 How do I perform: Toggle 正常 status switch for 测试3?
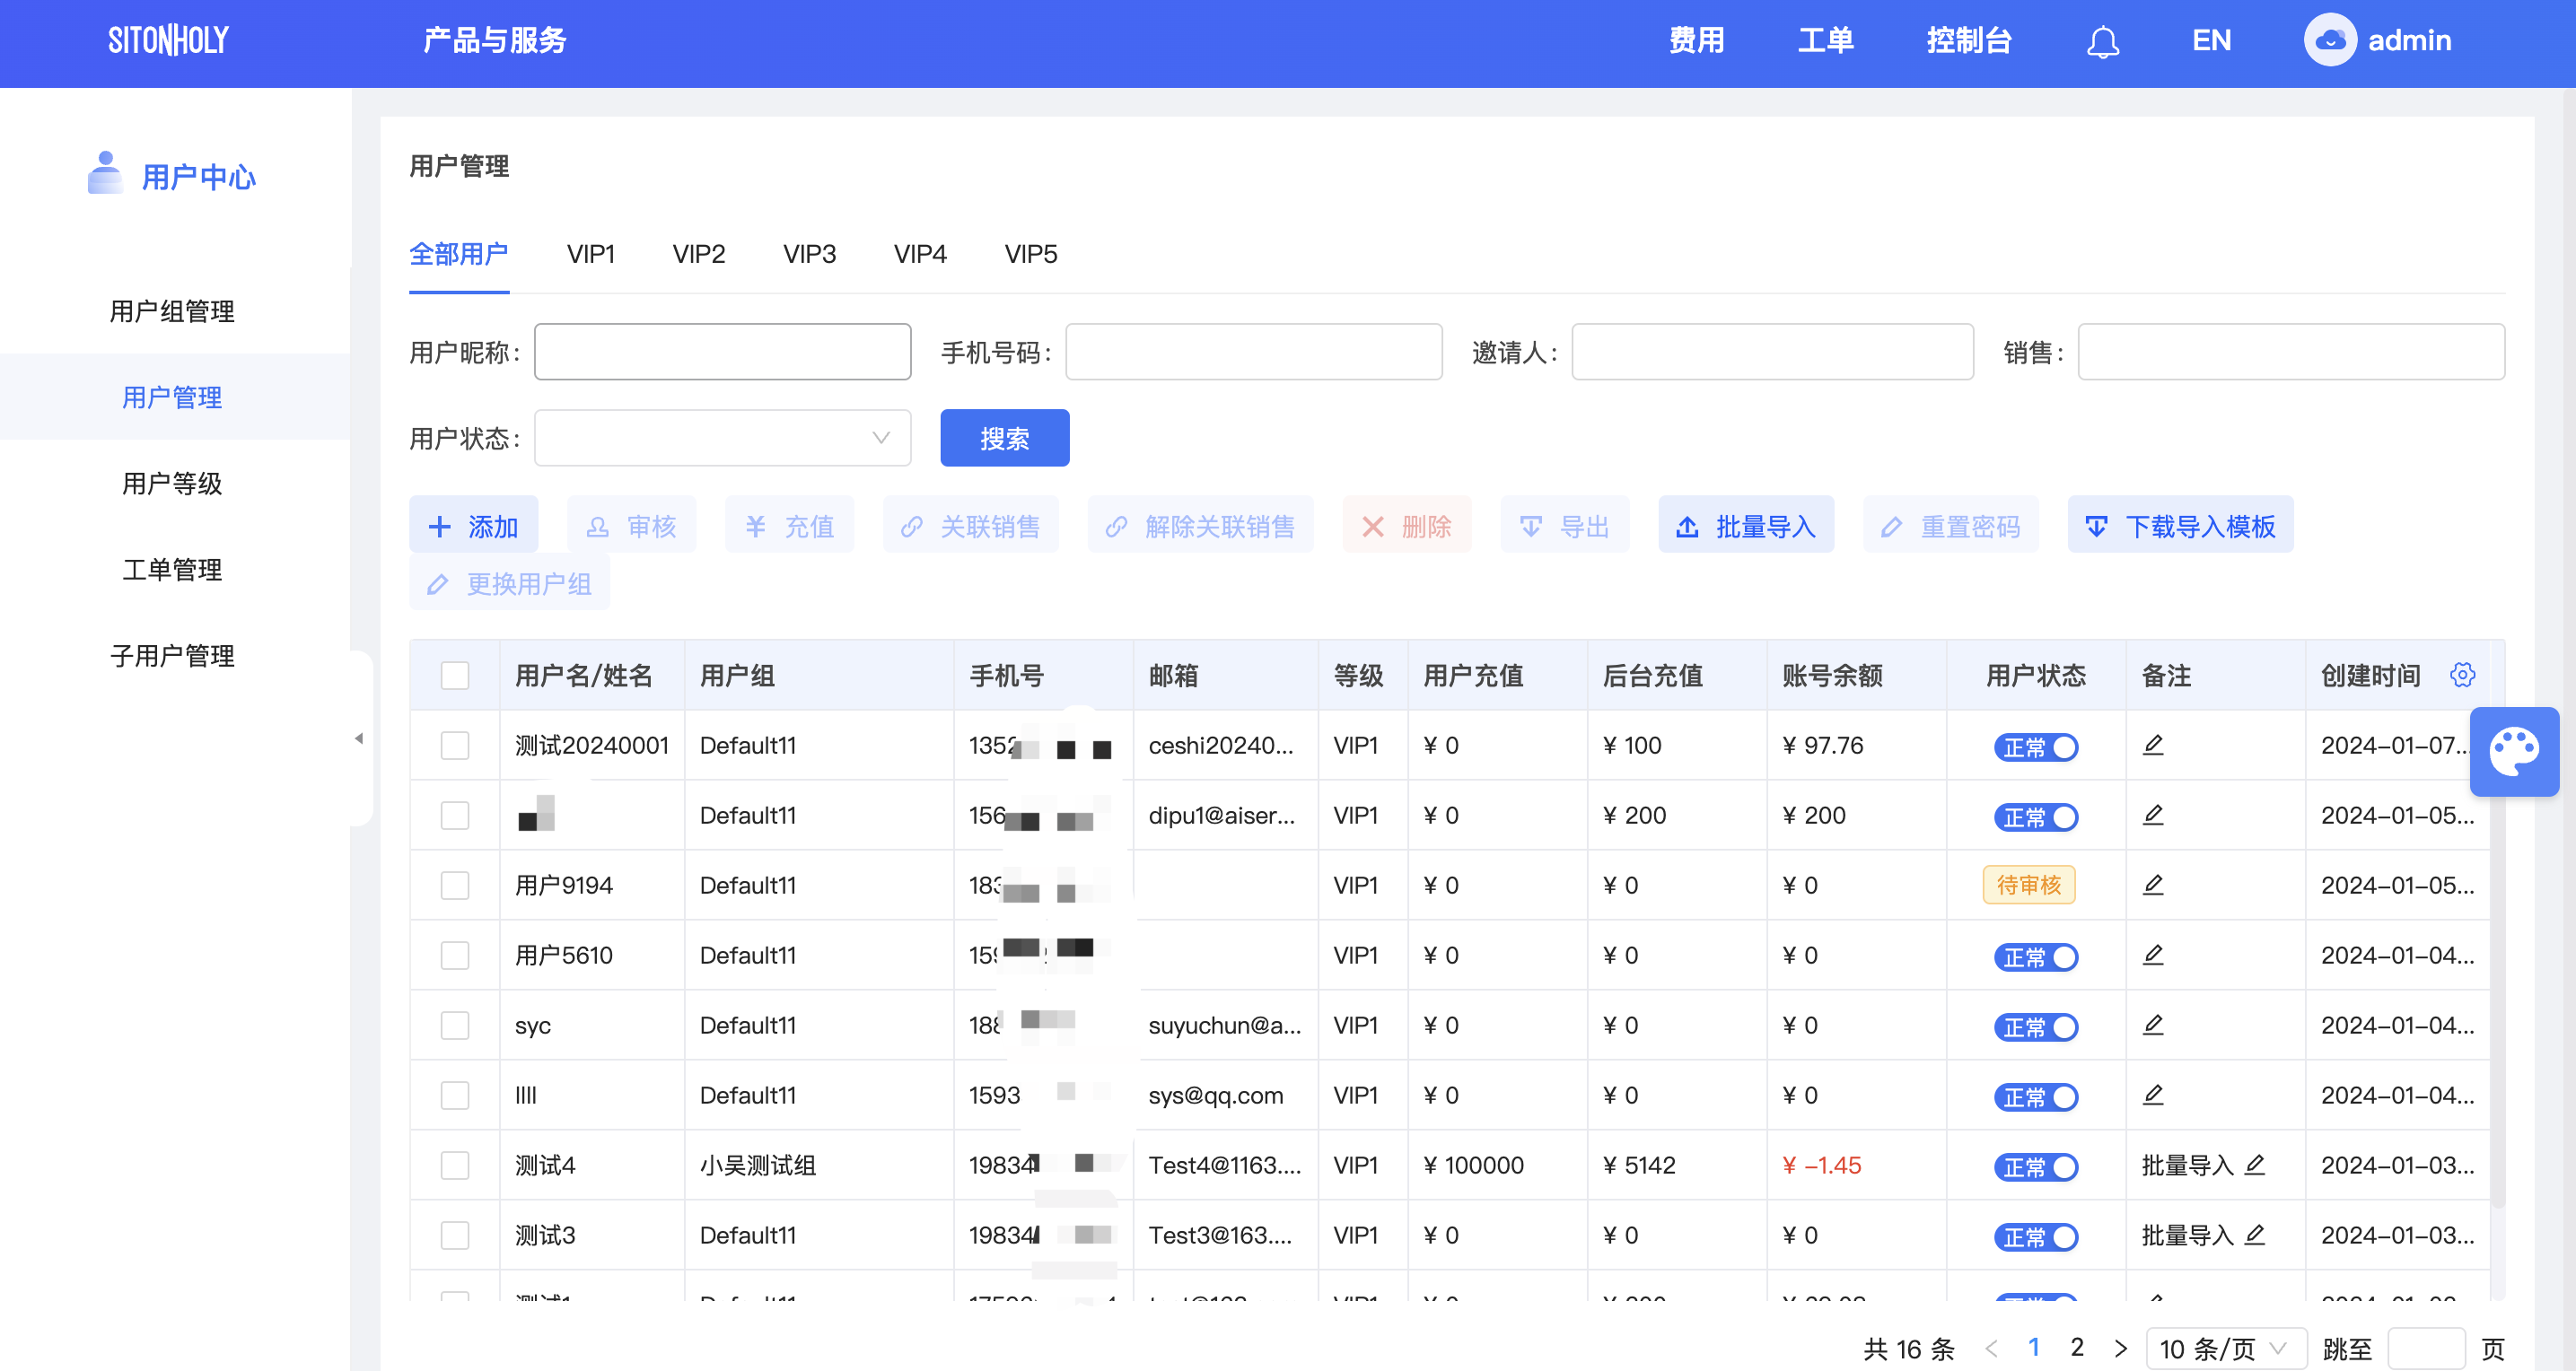tap(2036, 1237)
